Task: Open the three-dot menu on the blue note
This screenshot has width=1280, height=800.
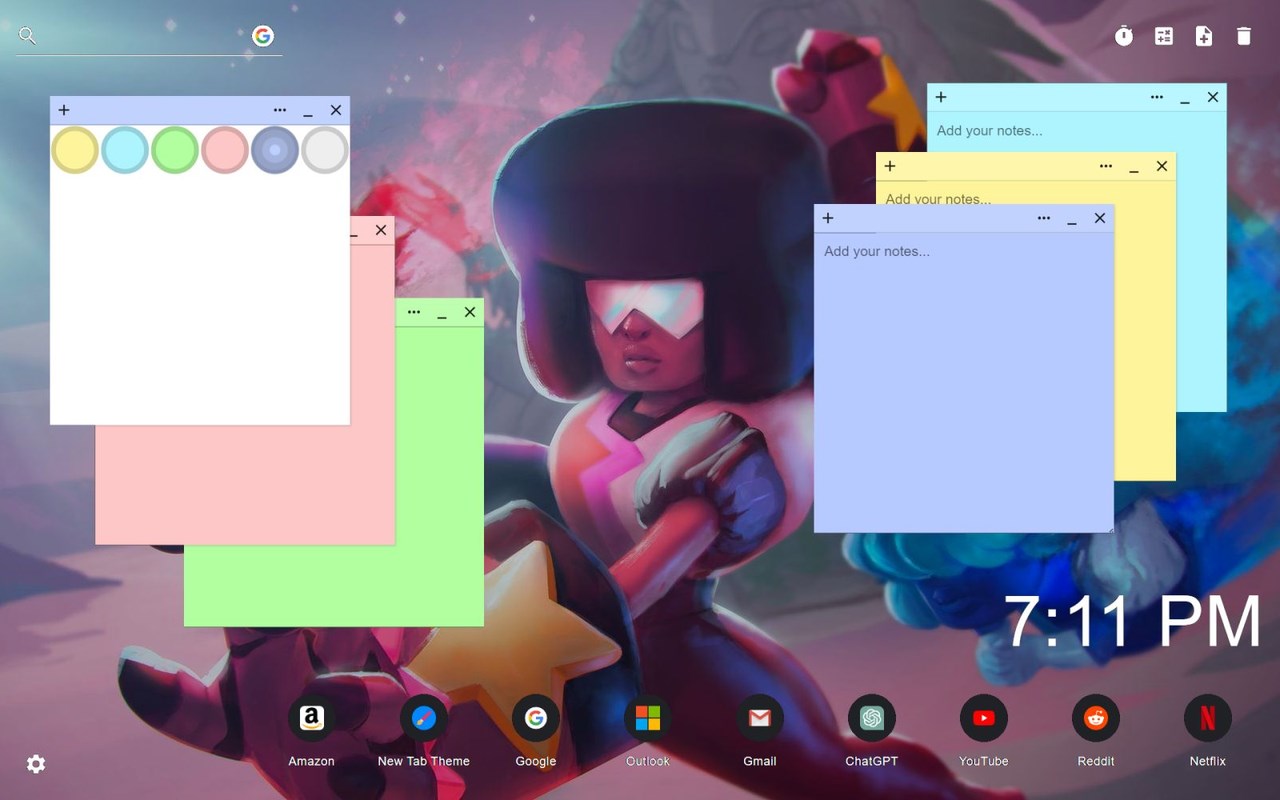Action: pos(1044,218)
